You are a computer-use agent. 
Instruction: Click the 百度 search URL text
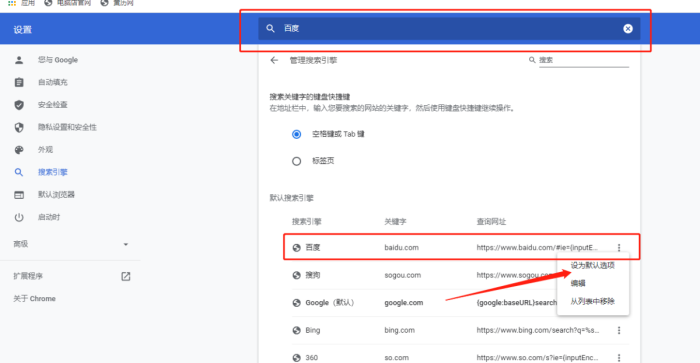pos(537,247)
